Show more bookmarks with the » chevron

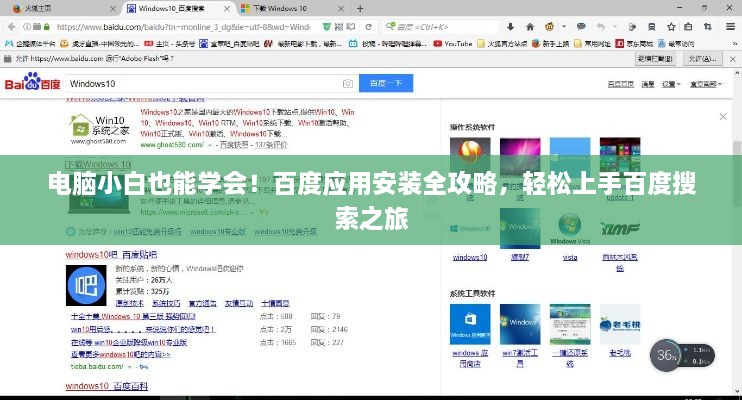(734, 44)
